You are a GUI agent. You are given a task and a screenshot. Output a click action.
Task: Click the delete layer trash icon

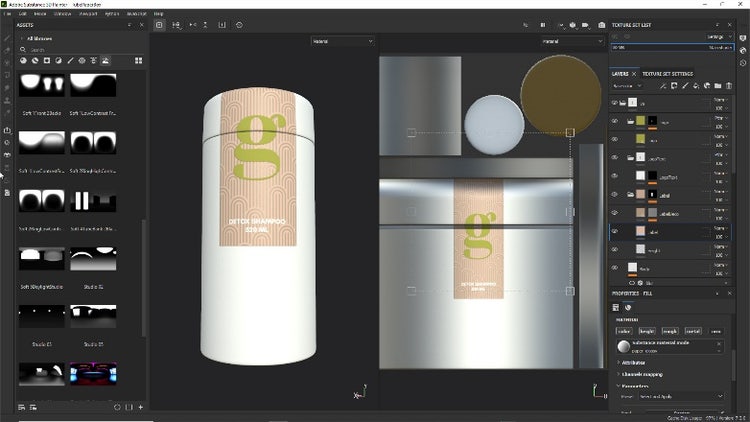(x=729, y=86)
